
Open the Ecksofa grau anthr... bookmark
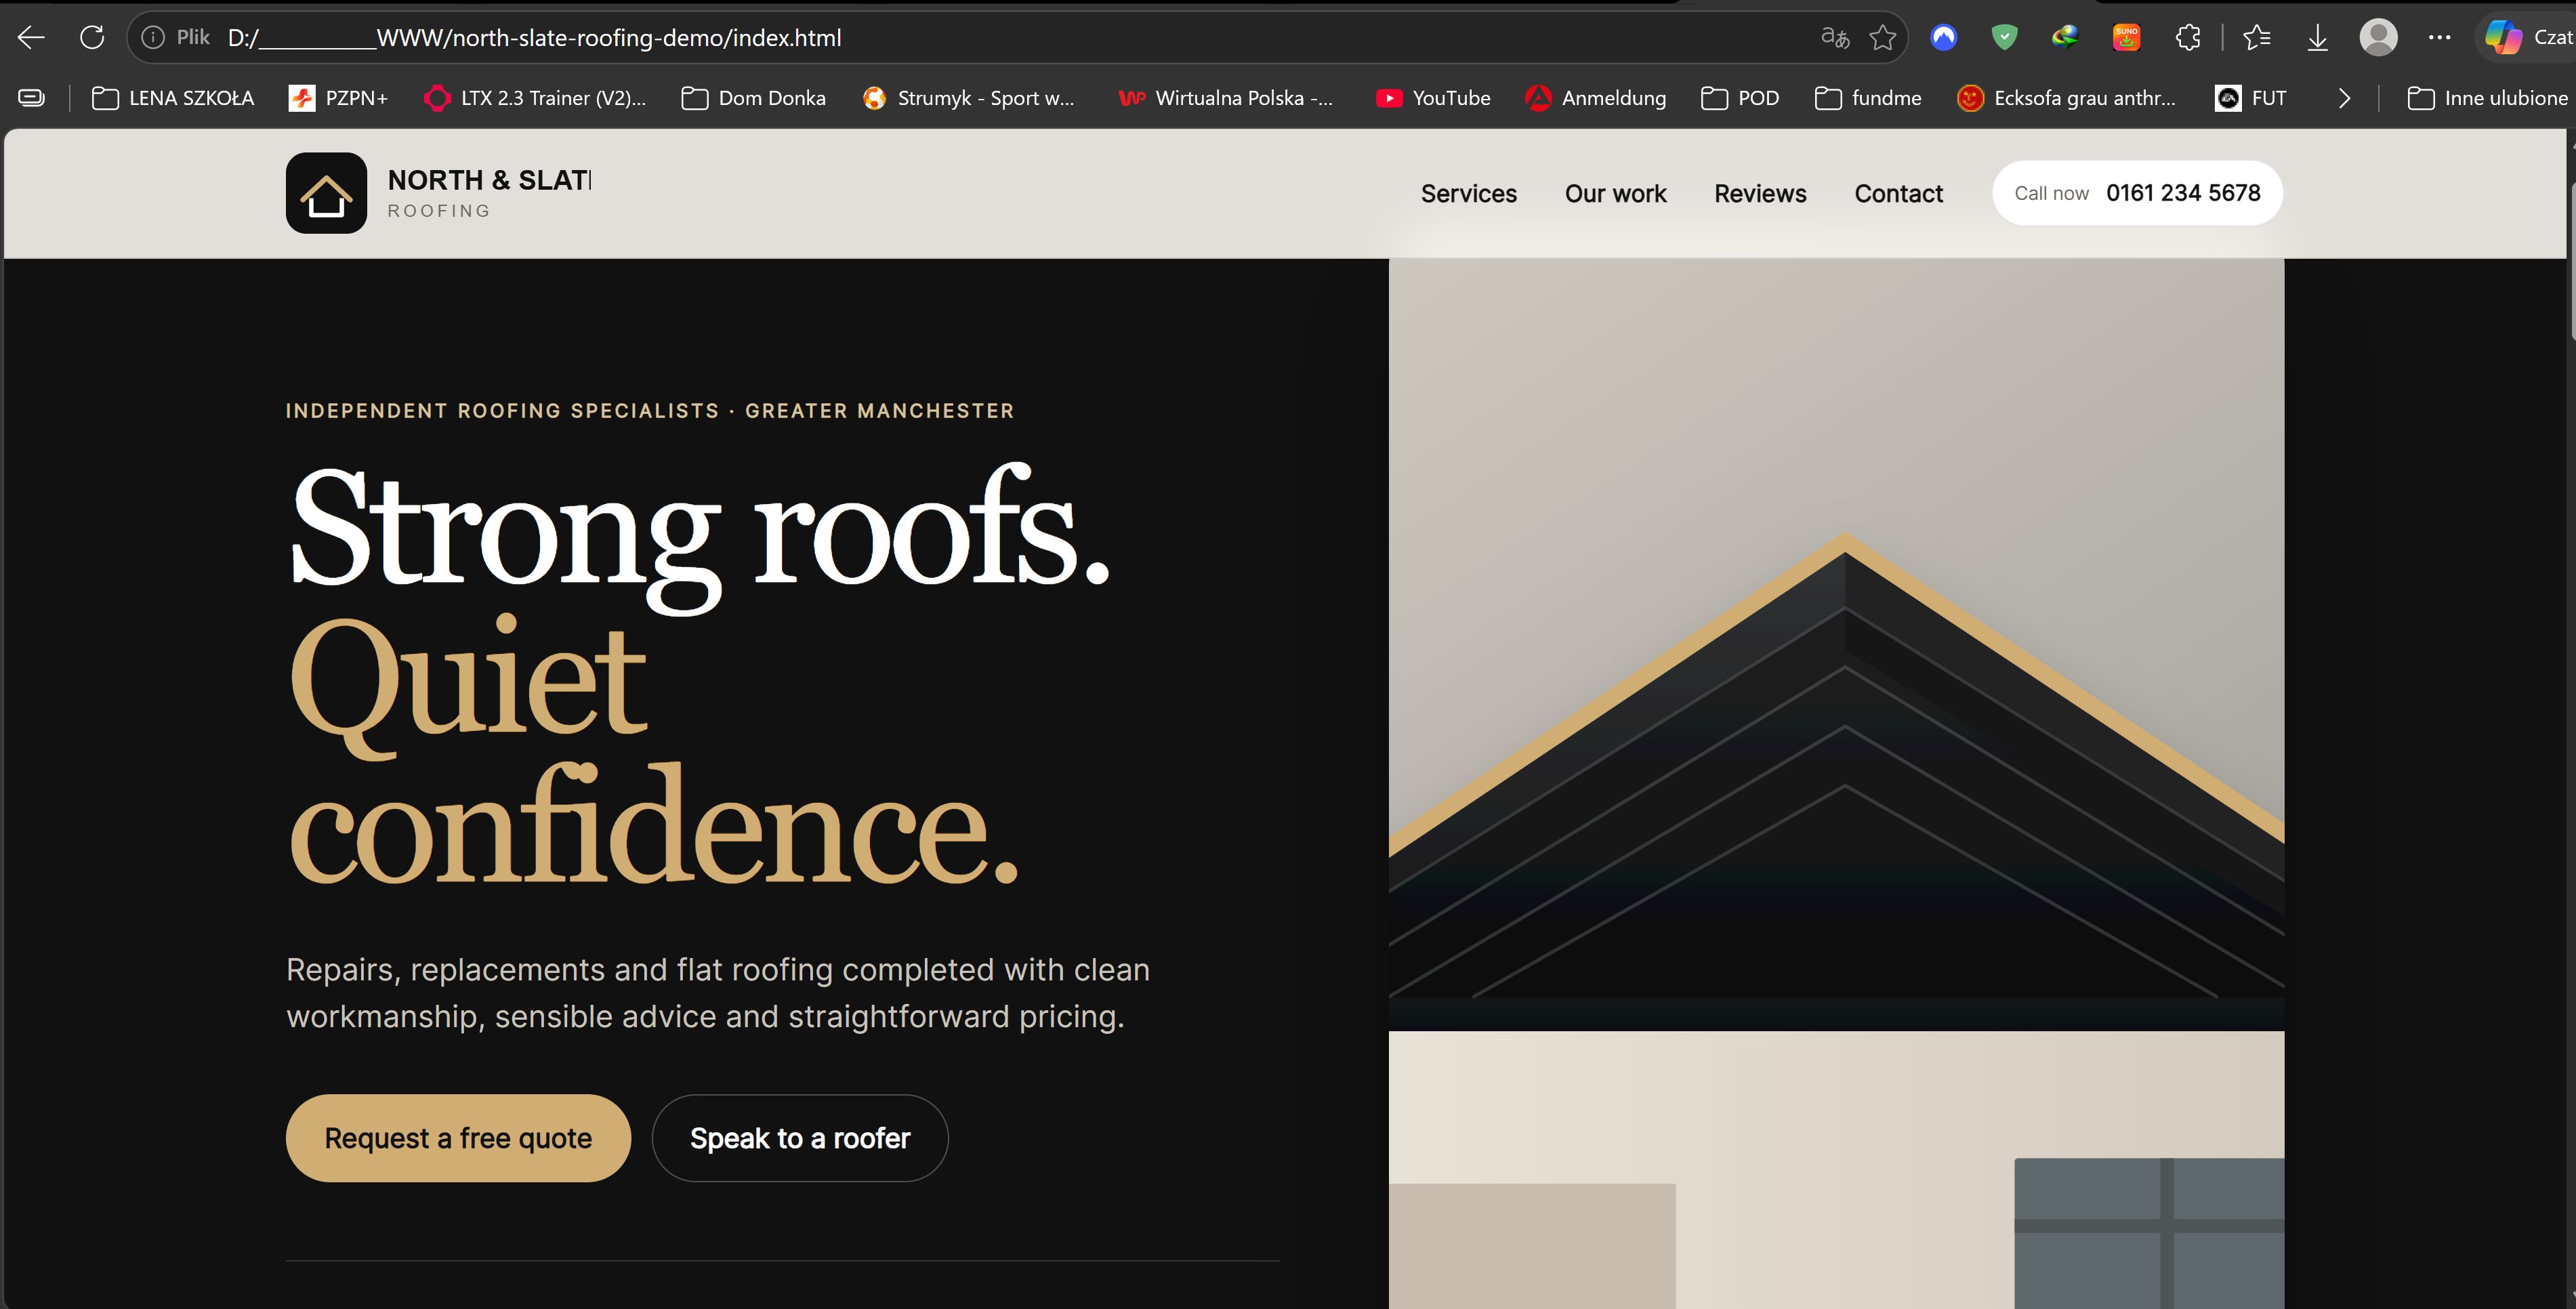point(2067,98)
